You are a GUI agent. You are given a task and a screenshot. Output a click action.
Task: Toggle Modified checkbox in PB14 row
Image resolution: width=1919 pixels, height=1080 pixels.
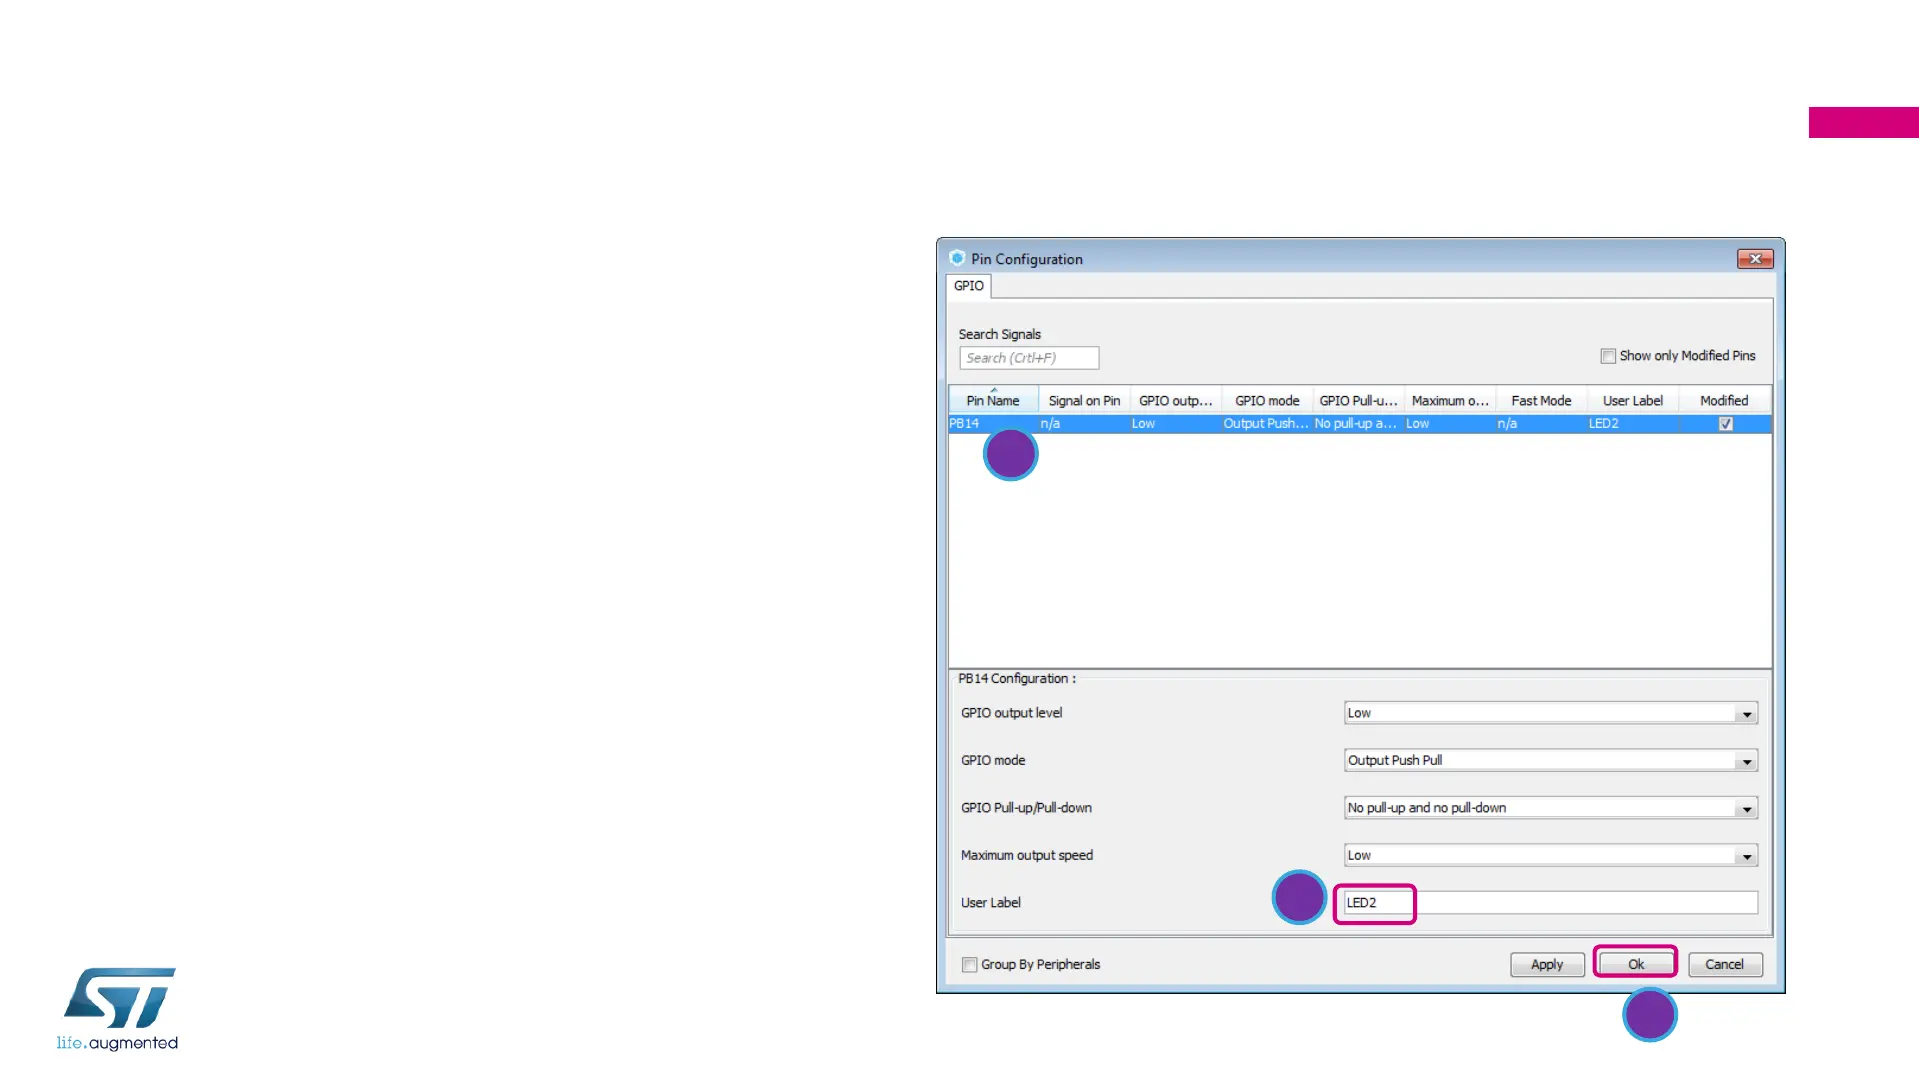pyautogui.click(x=1726, y=424)
